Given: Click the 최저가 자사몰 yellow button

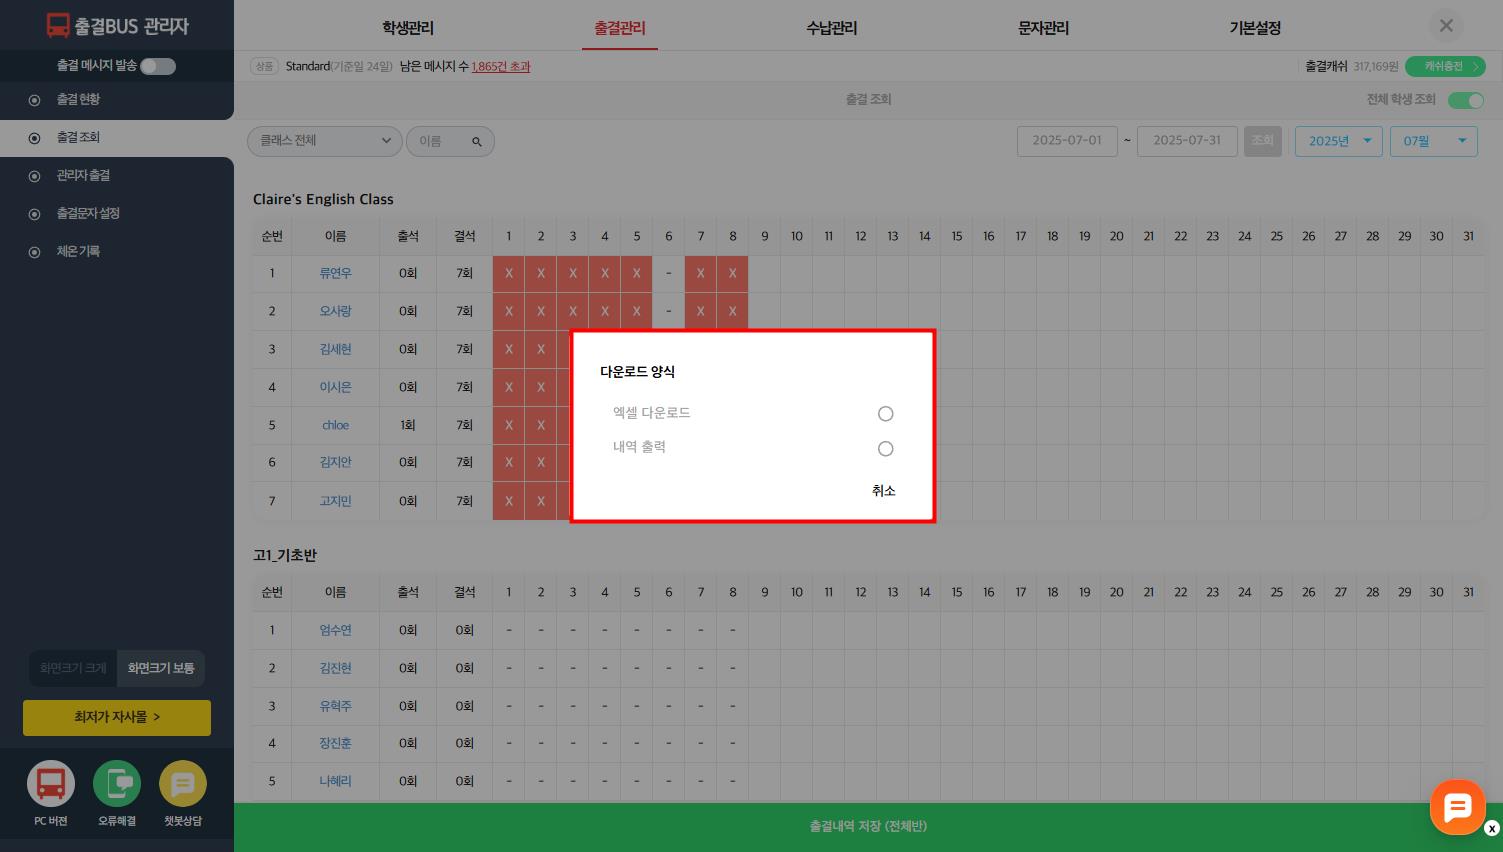Looking at the screenshot, I should (117, 717).
